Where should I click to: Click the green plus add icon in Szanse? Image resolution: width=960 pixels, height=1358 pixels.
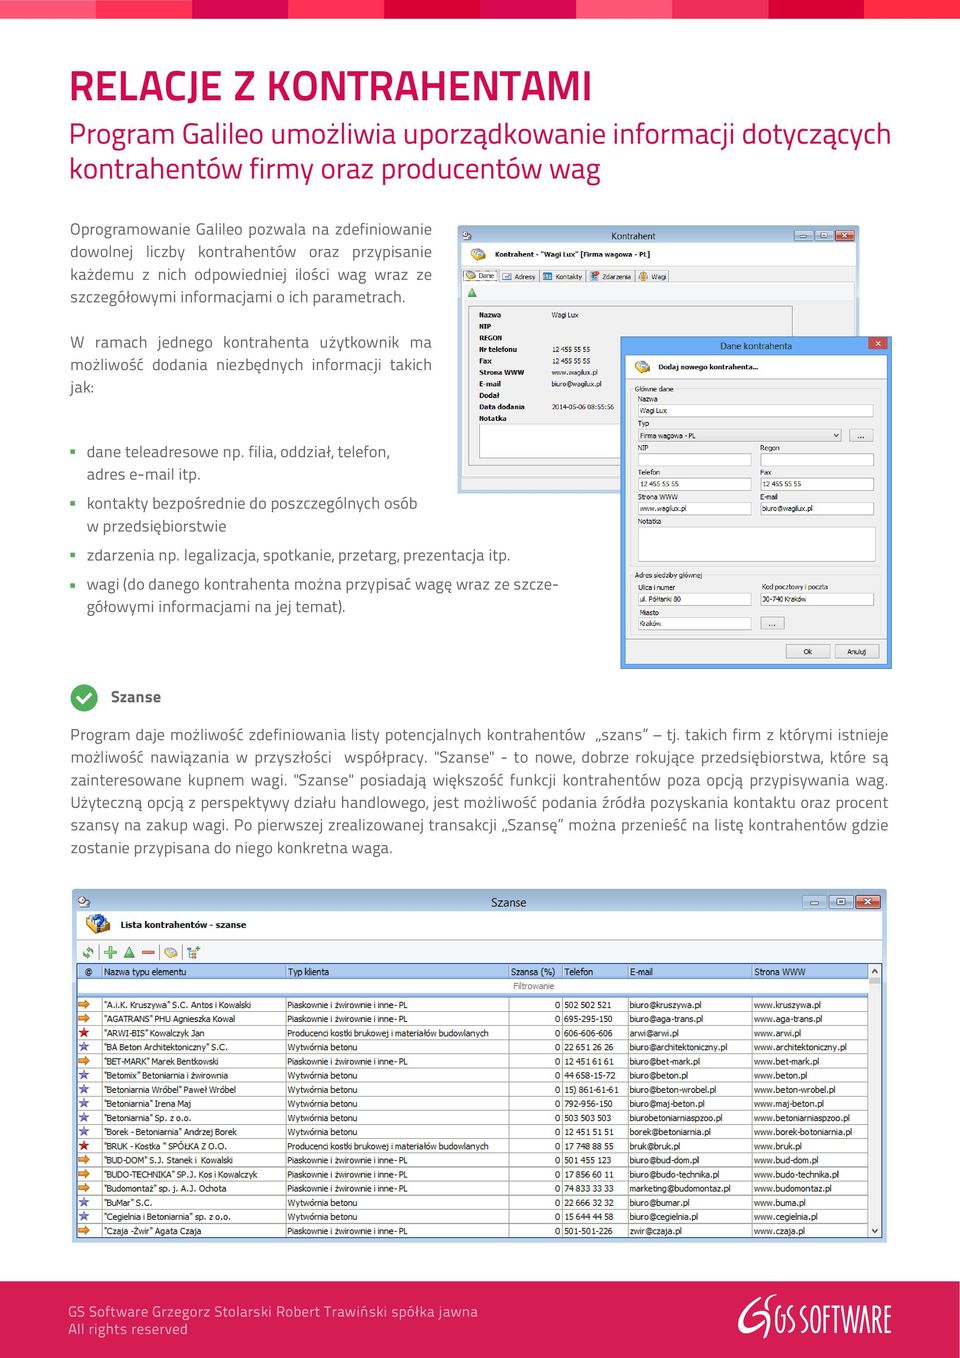(x=110, y=952)
